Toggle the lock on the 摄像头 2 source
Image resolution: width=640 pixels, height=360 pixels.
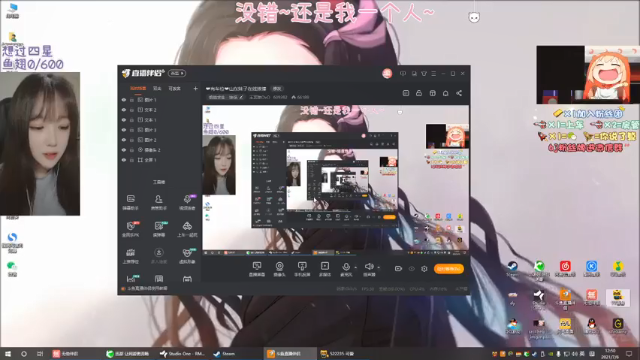(132, 150)
